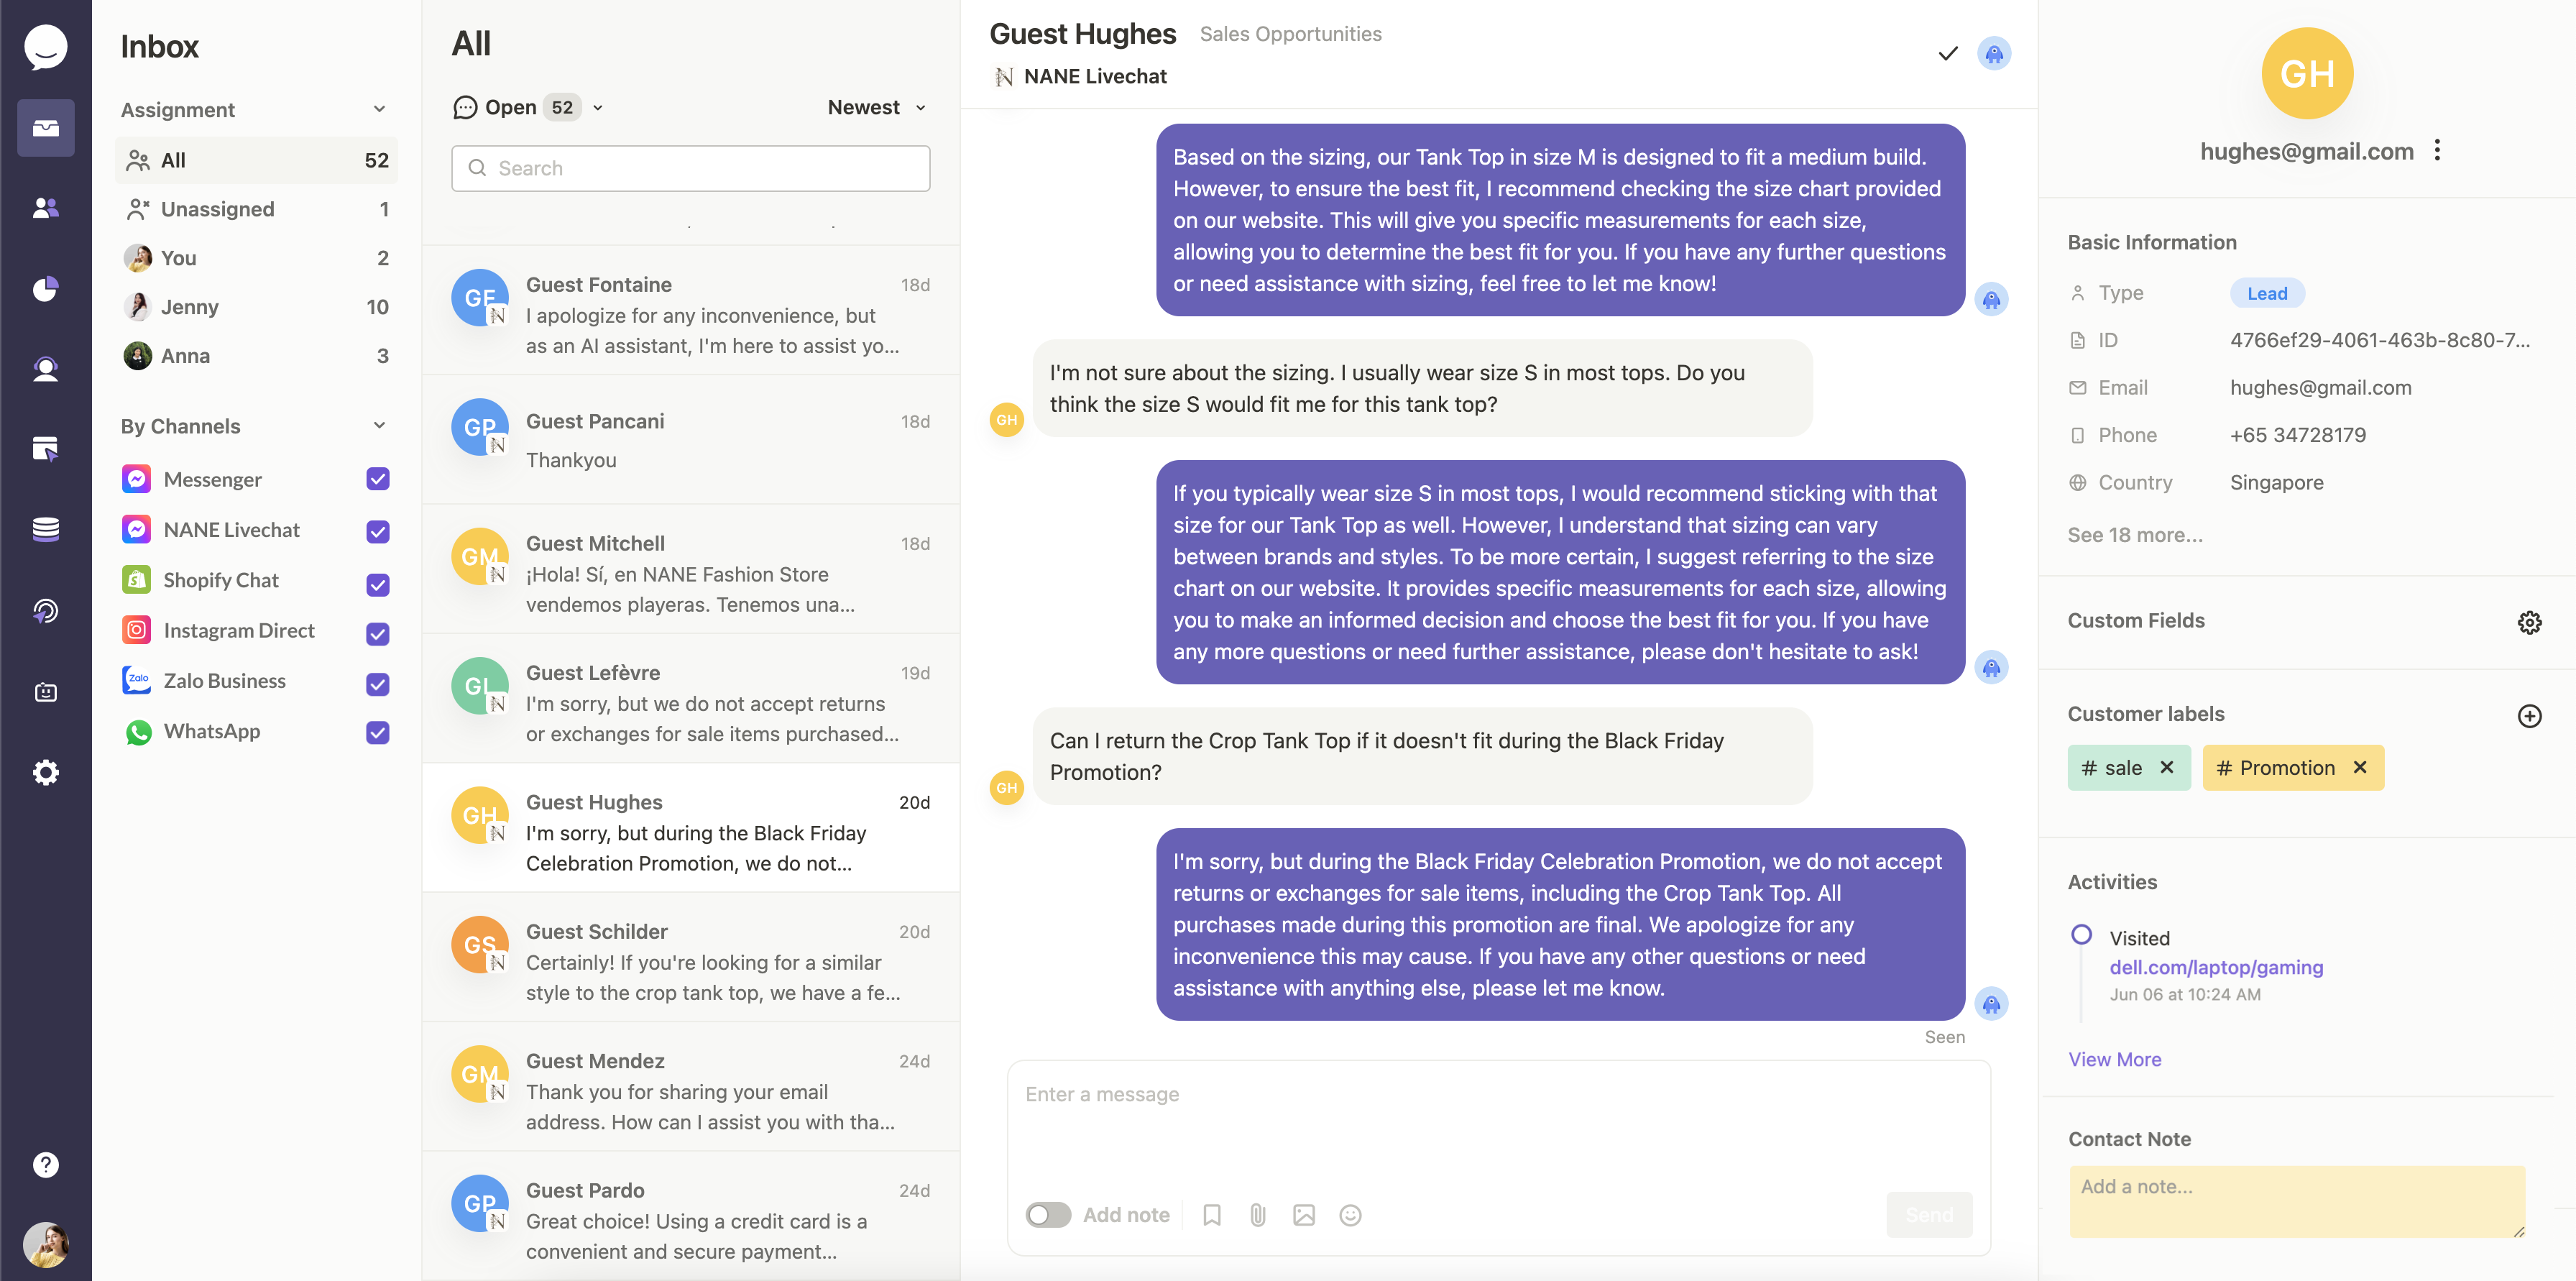The image size is (2576, 1281).
Task: Click the hughes@gmail.com email value
Action: tap(2320, 387)
